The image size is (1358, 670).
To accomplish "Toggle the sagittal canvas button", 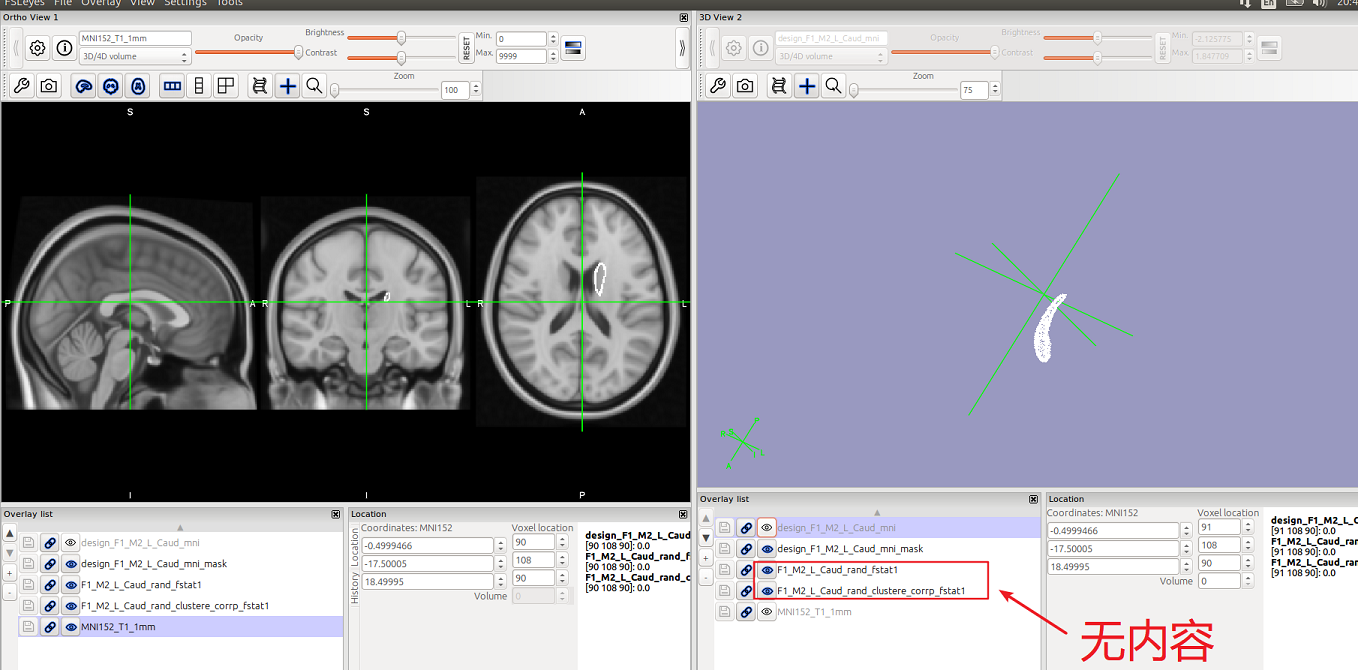I will point(84,87).
